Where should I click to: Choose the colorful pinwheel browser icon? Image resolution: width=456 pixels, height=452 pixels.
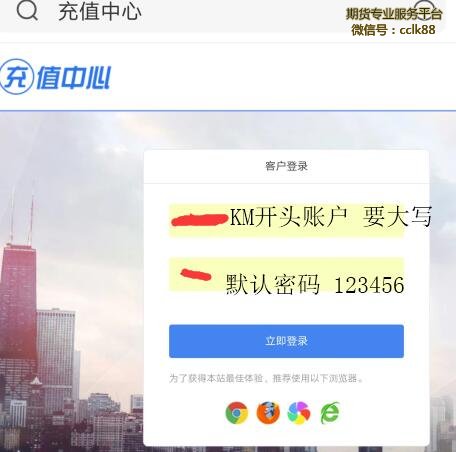pyautogui.click(x=299, y=413)
